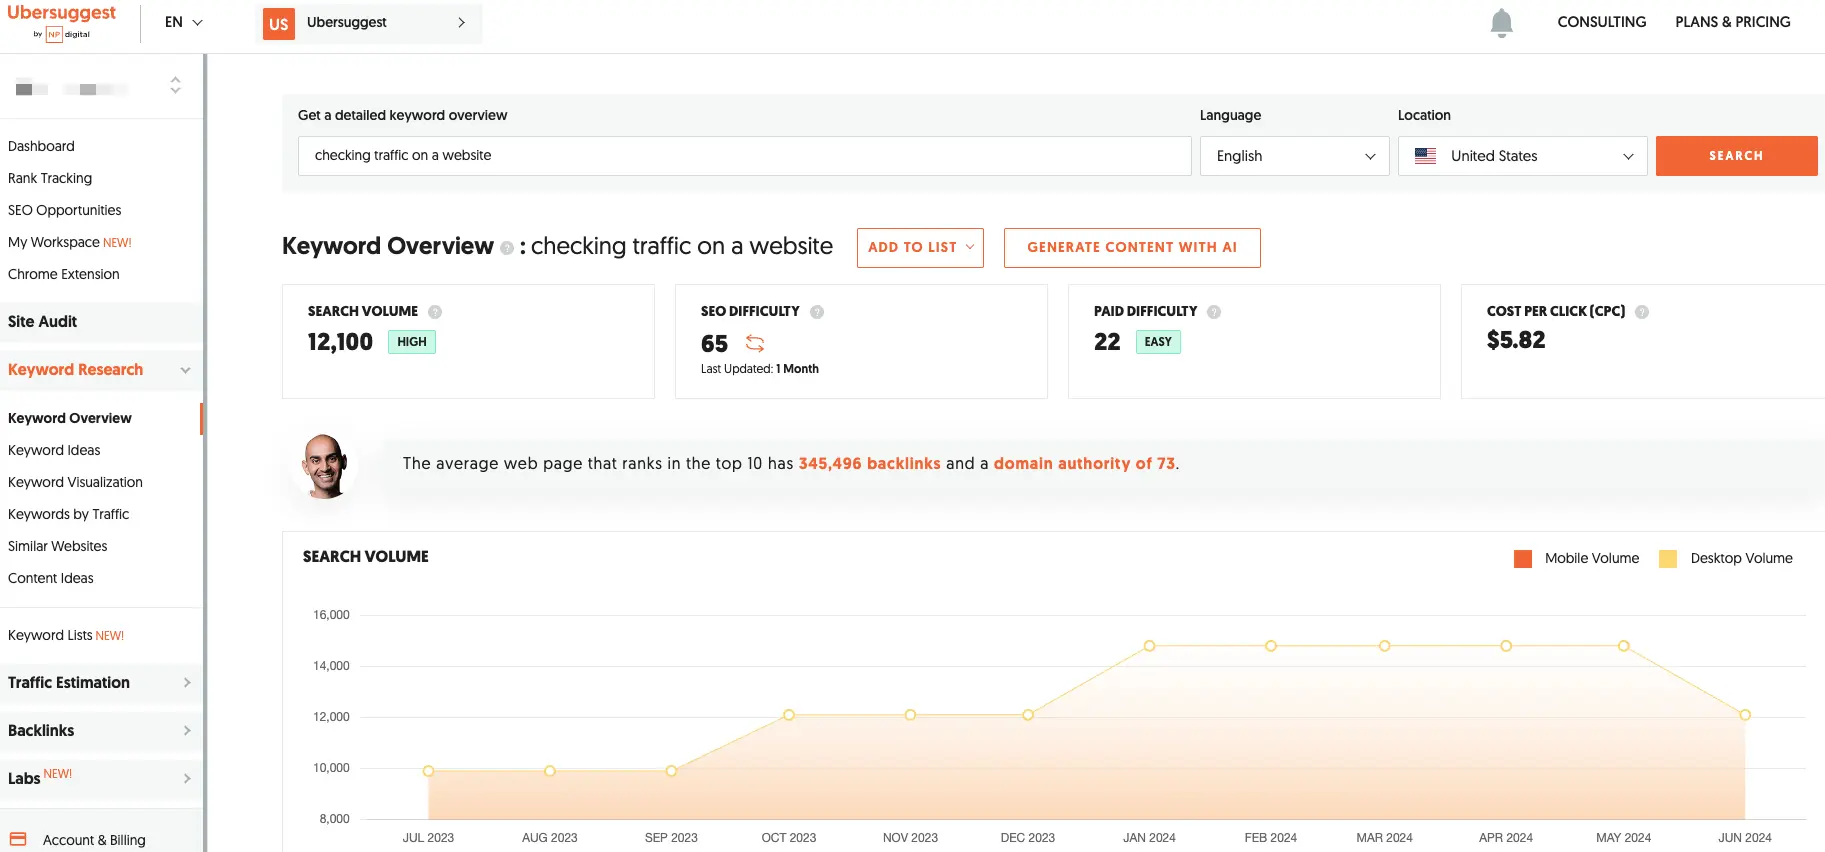
Task: Open Content Ideas
Action: click(51, 578)
